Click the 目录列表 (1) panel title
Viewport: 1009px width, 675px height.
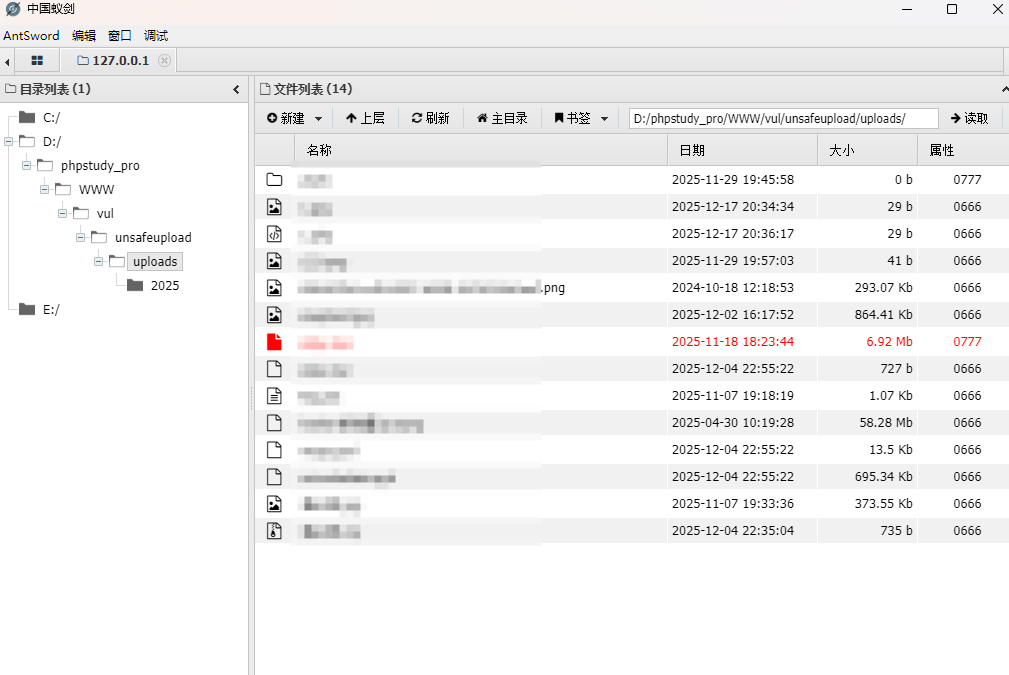point(55,89)
